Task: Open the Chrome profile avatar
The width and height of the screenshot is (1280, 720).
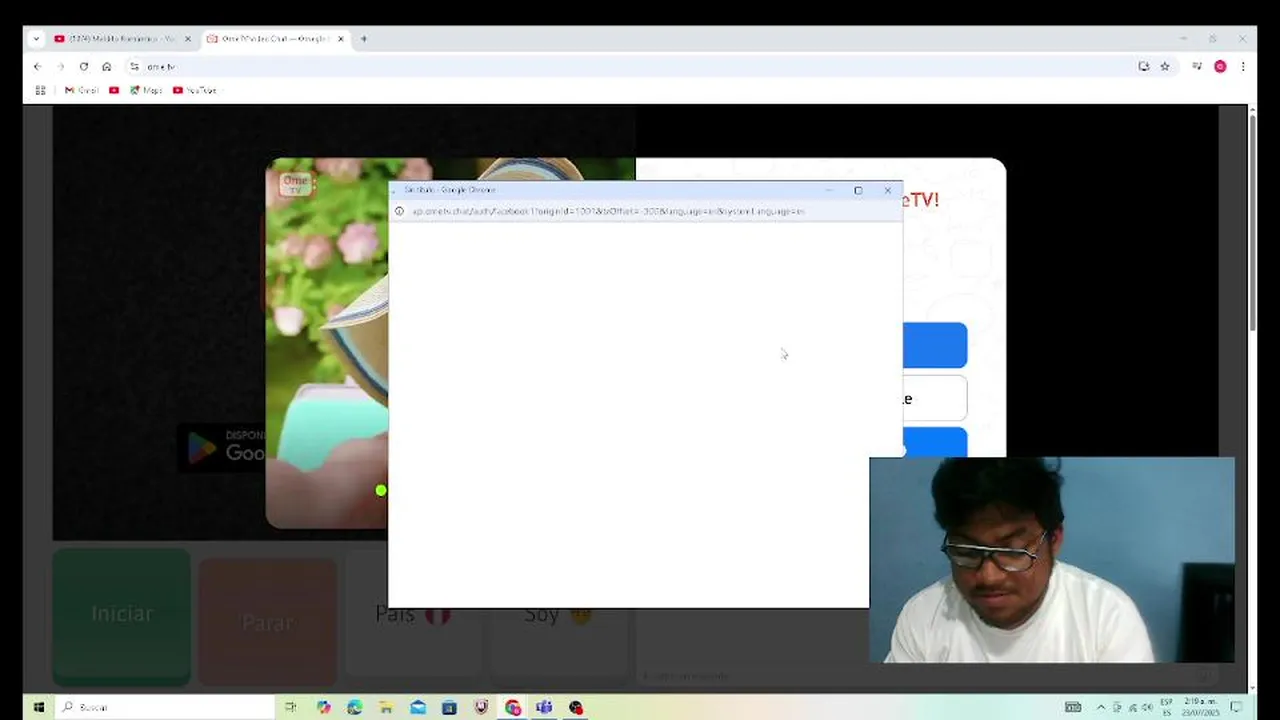Action: [x=1220, y=67]
